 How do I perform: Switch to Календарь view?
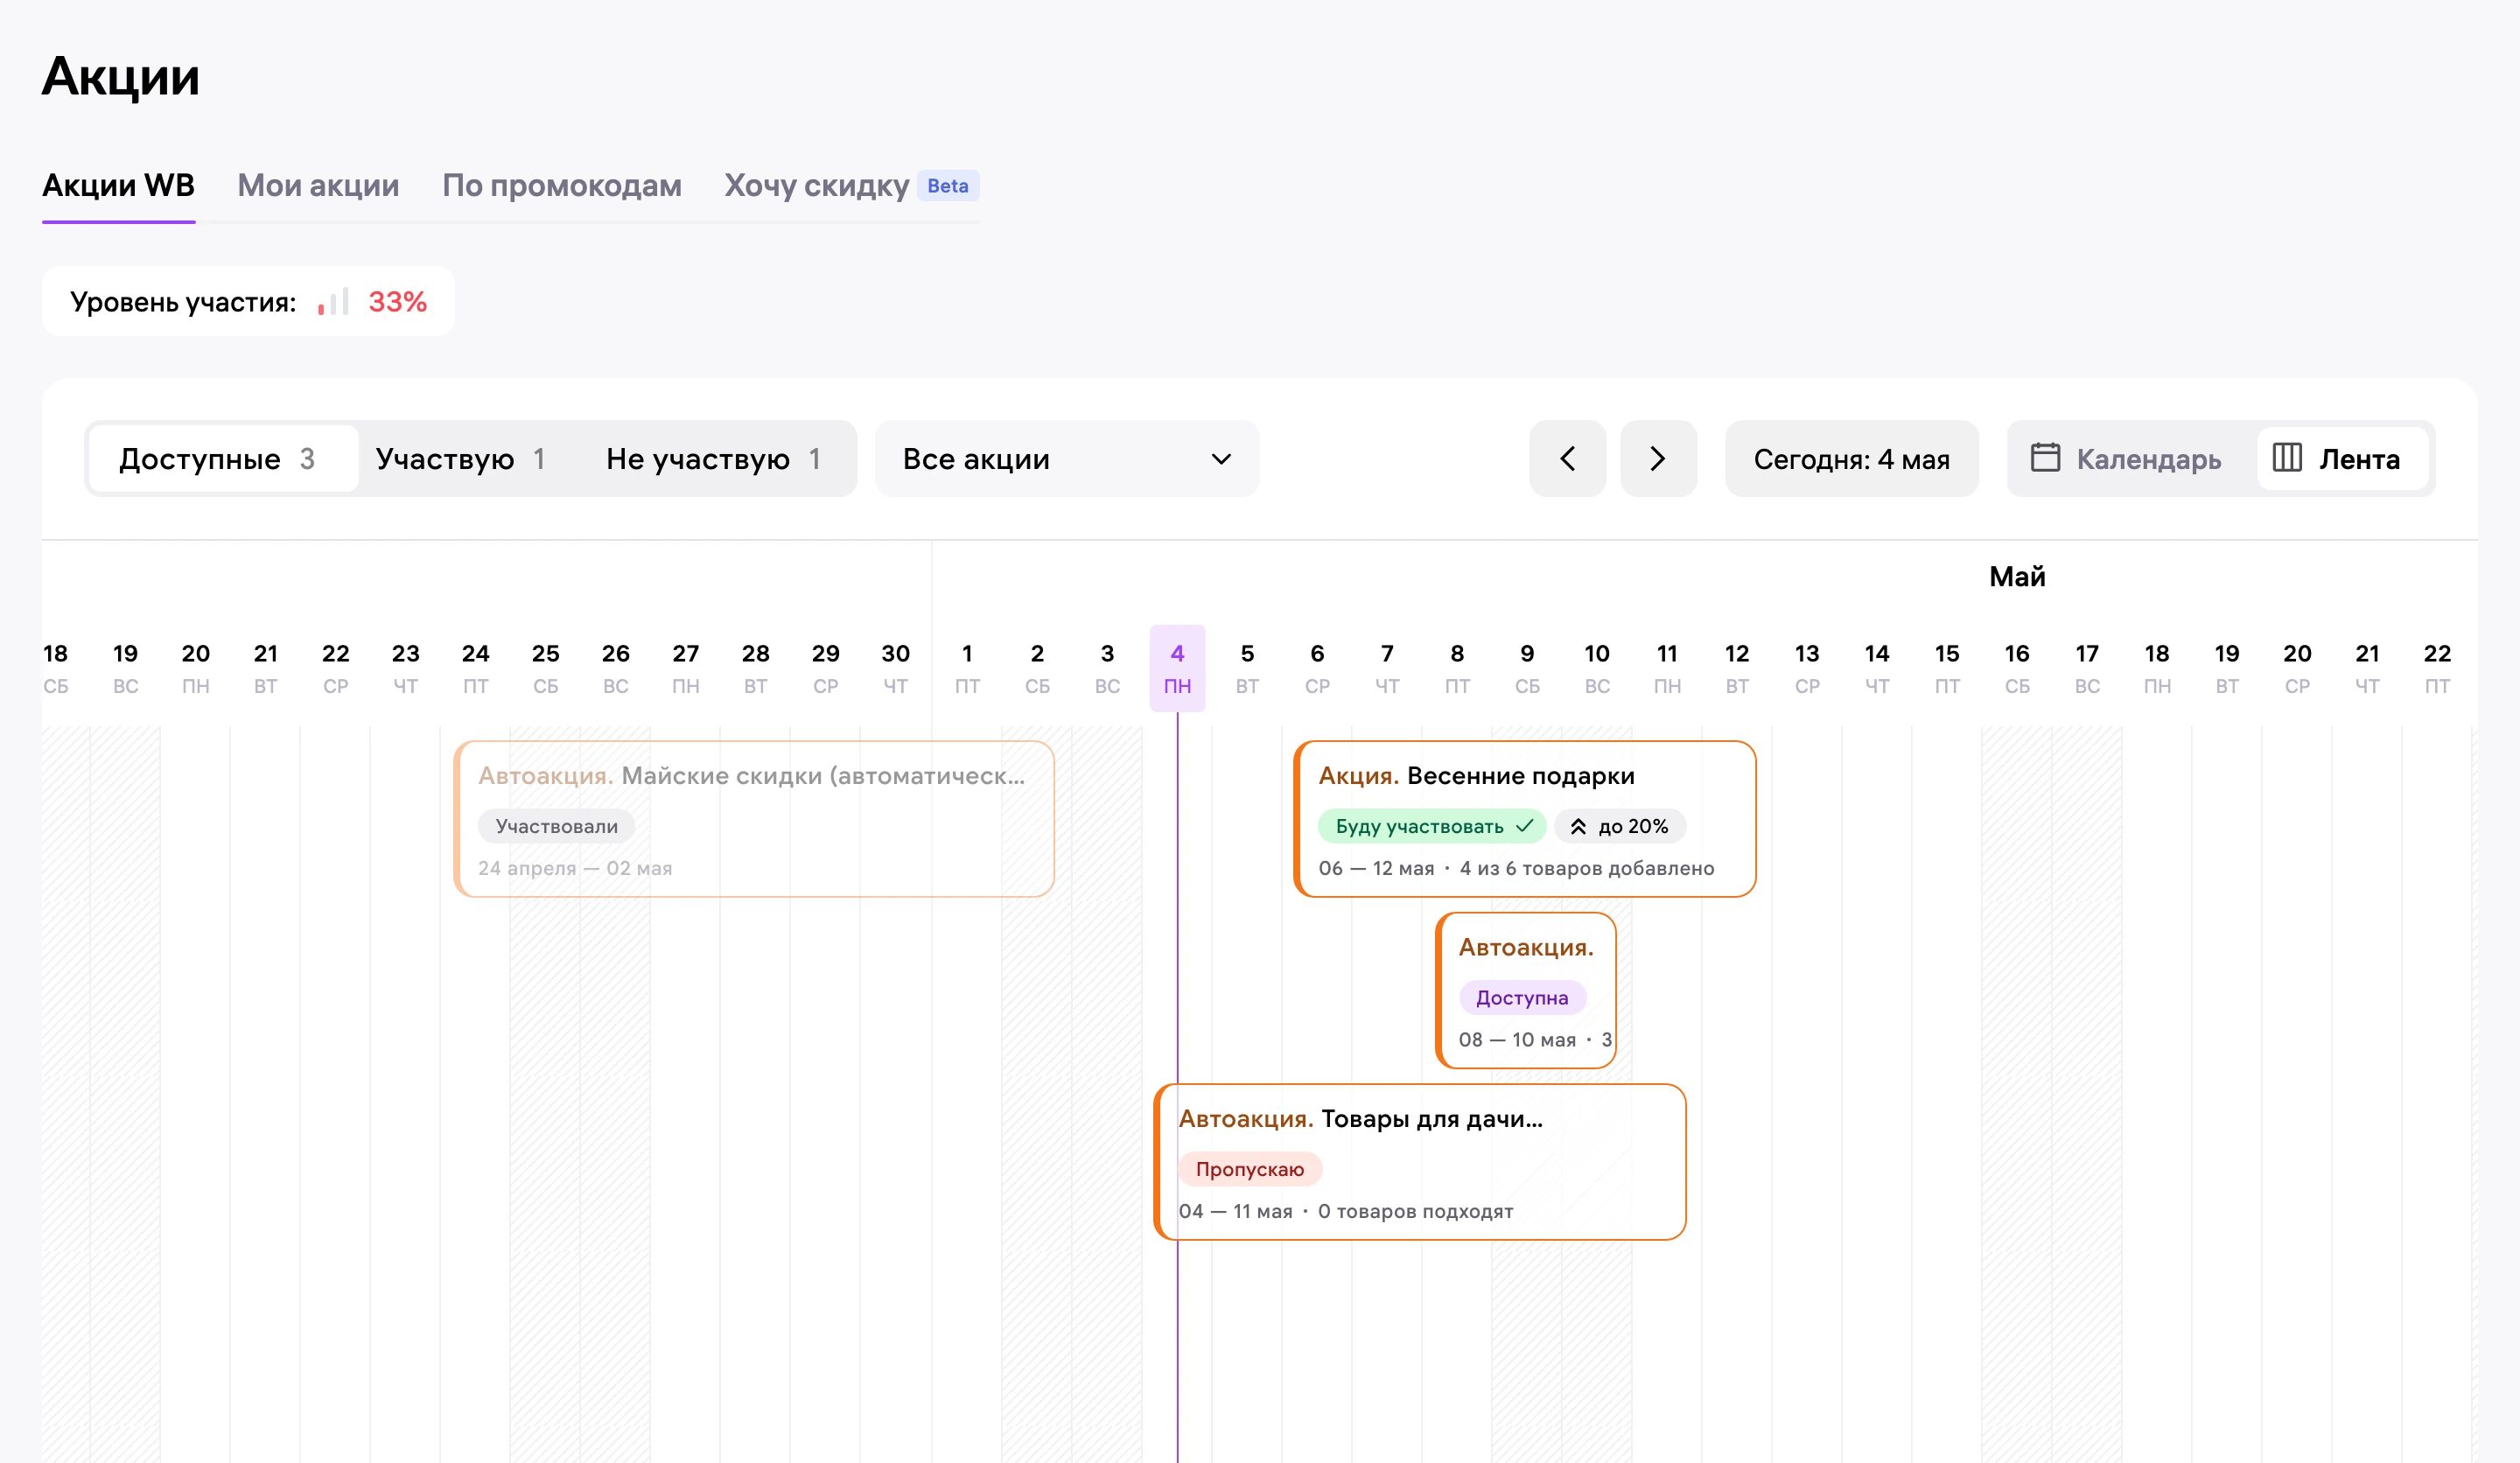[x=2126, y=459]
